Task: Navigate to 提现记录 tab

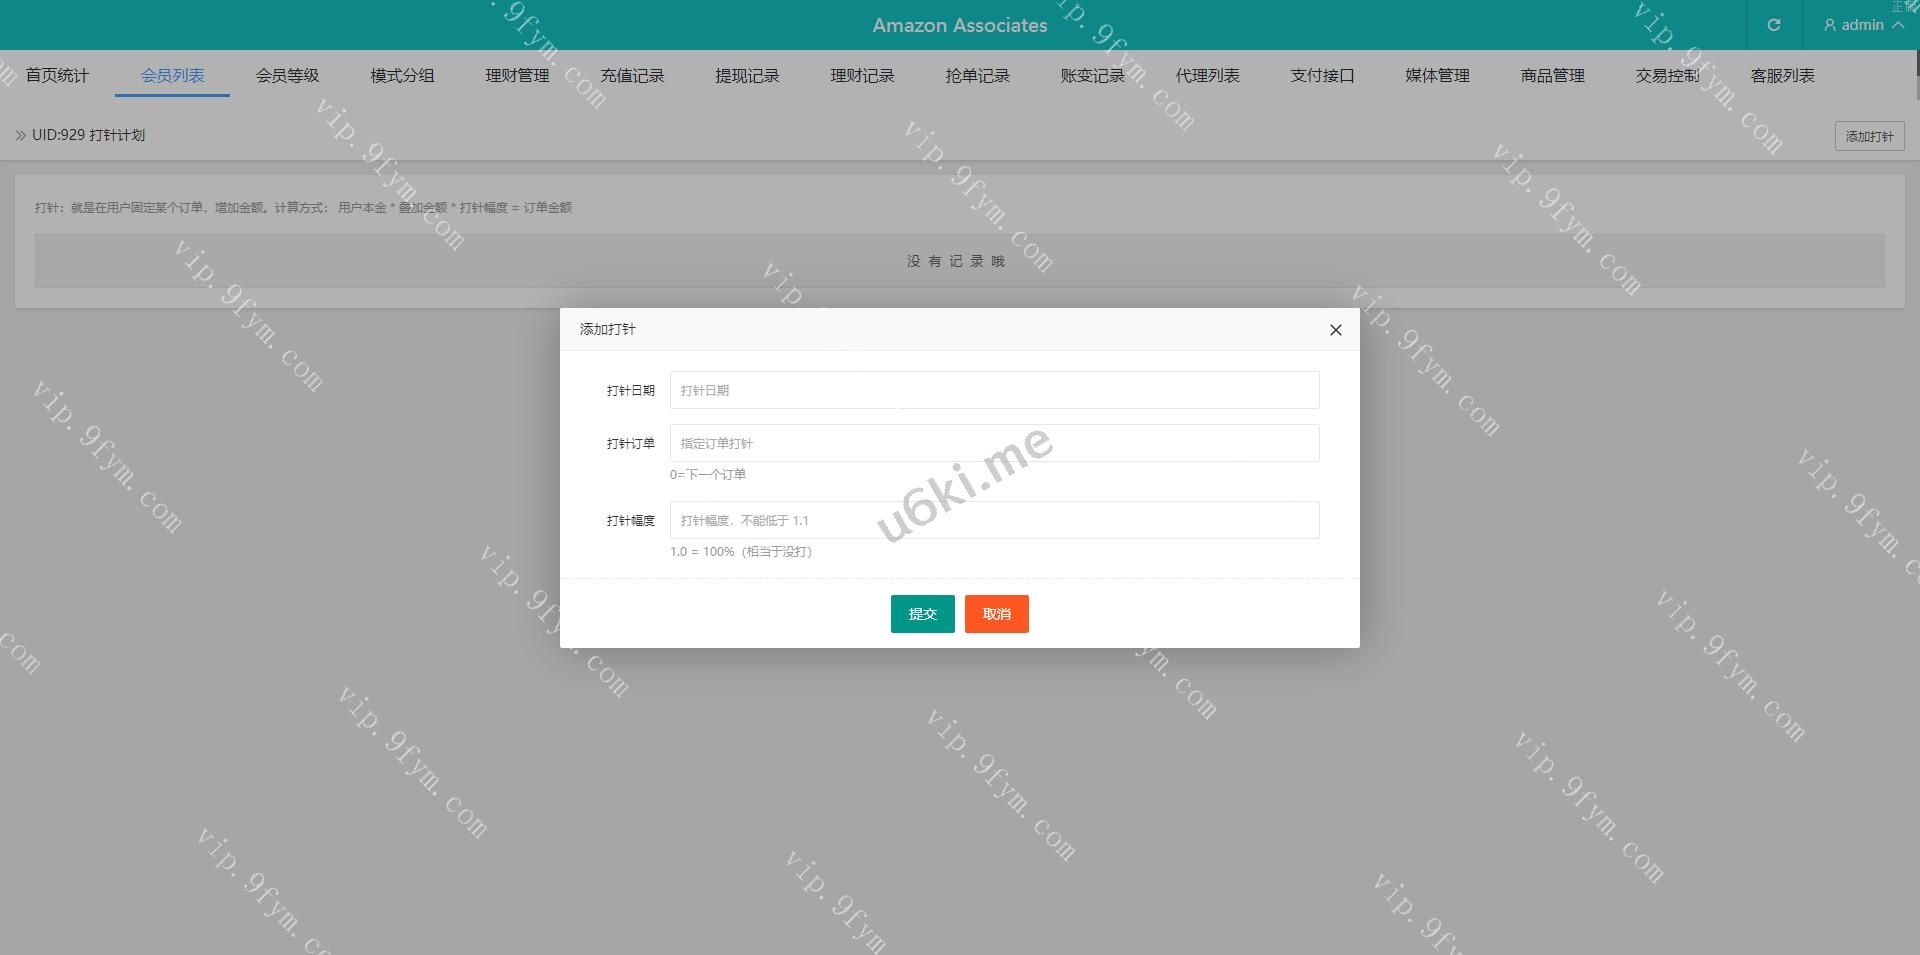Action: 747,76
